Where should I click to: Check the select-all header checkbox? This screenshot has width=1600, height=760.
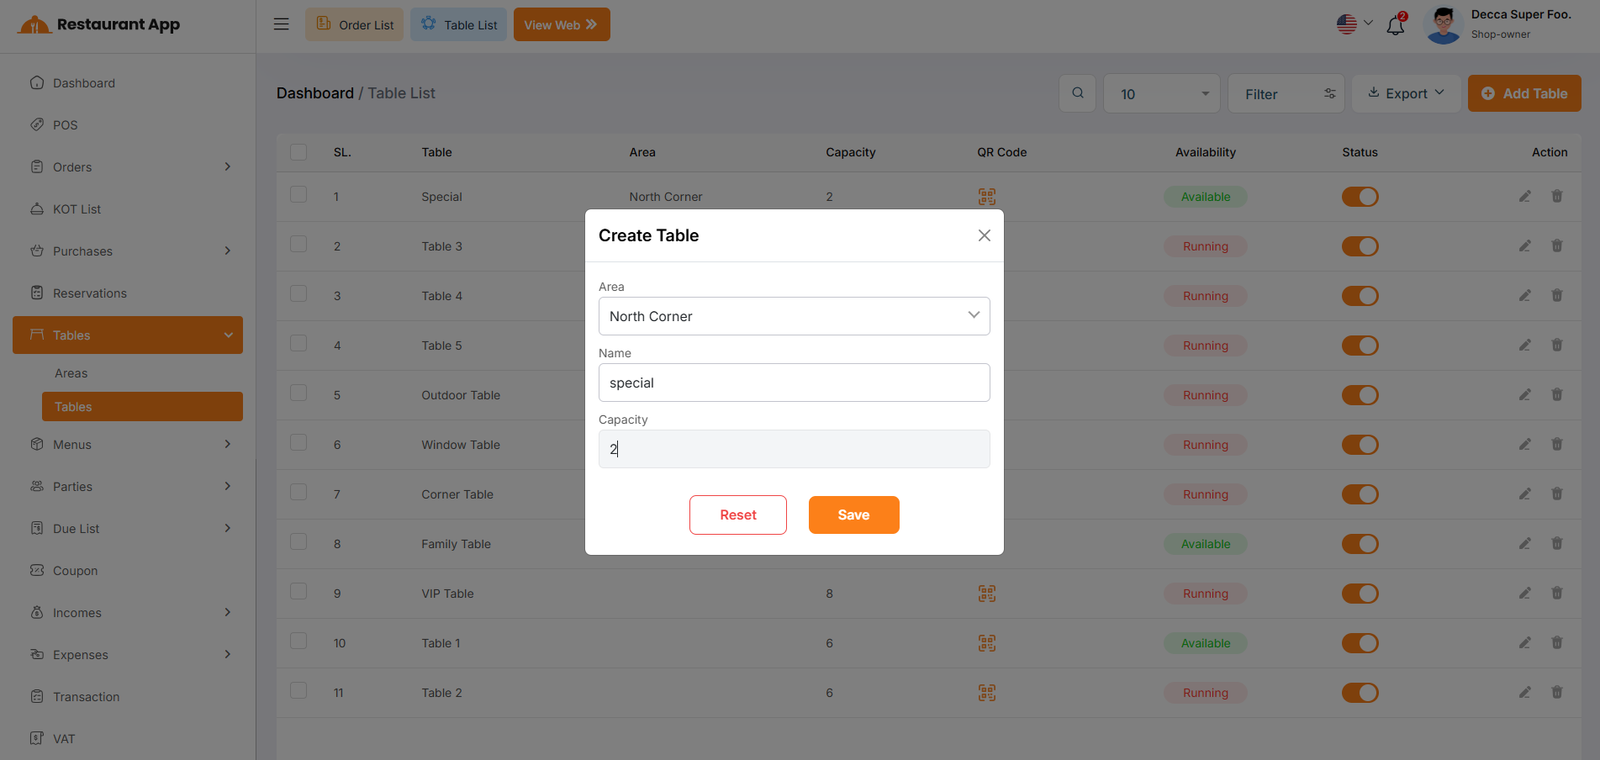298,152
